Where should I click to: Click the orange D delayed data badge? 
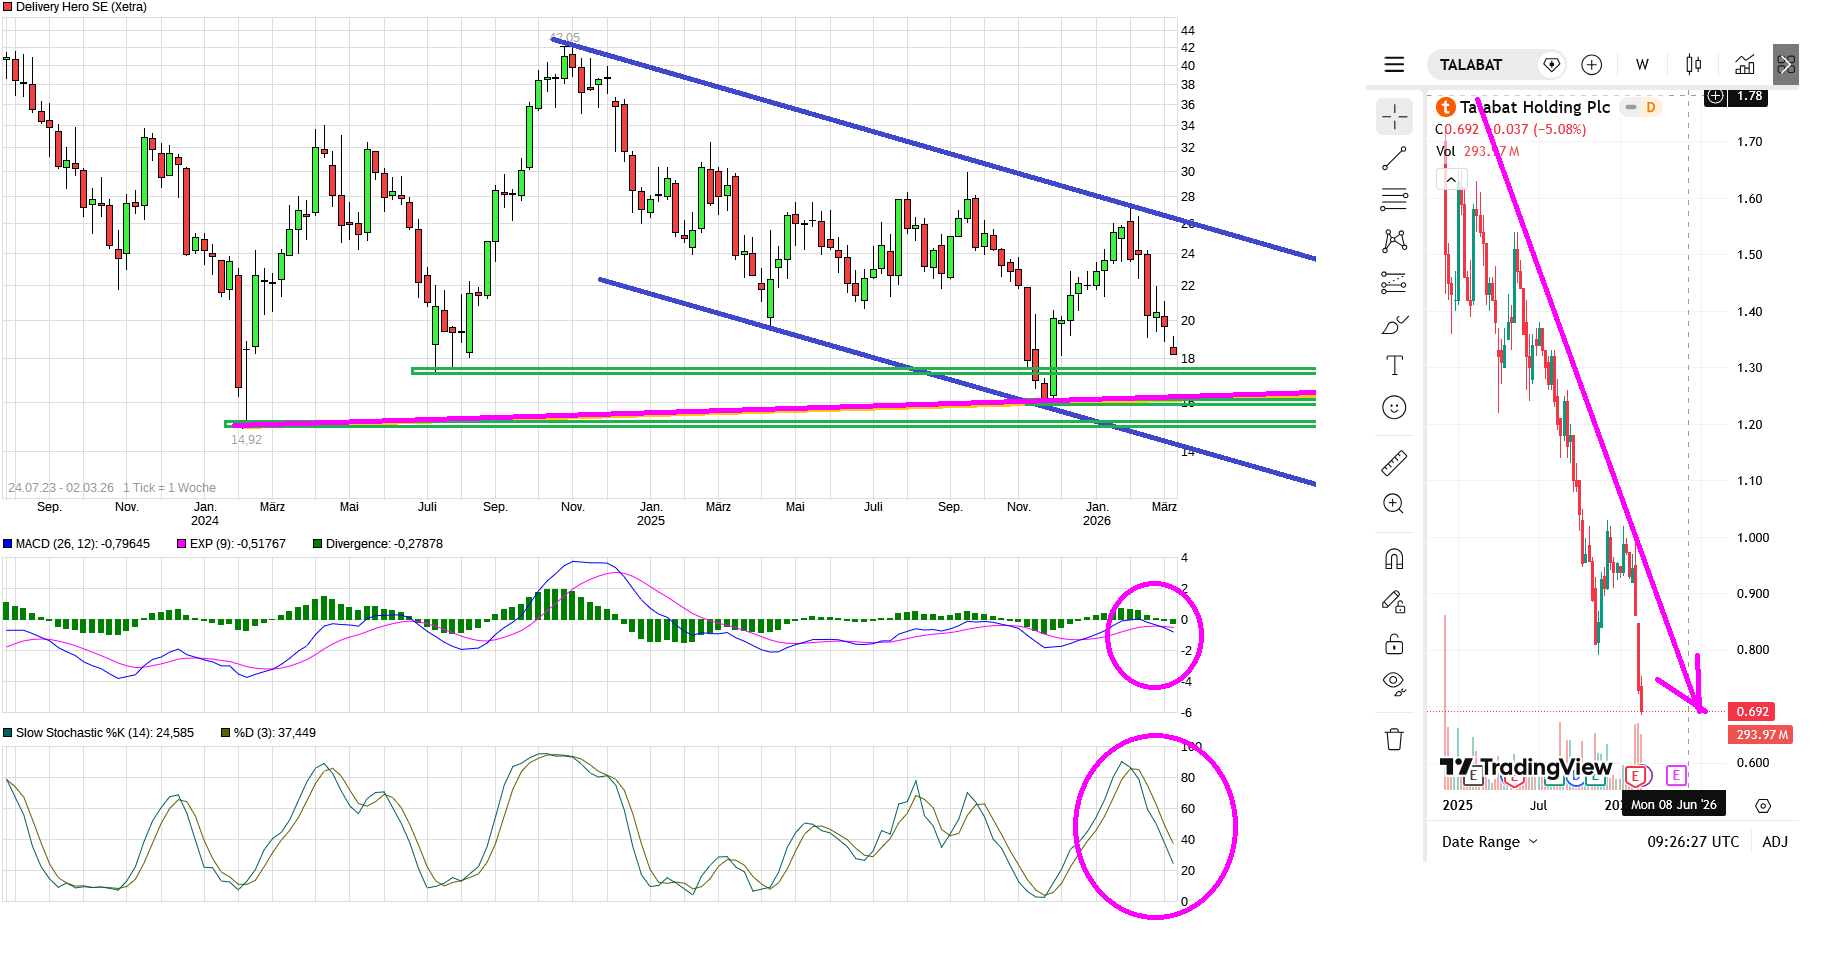pyautogui.click(x=1651, y=107)
